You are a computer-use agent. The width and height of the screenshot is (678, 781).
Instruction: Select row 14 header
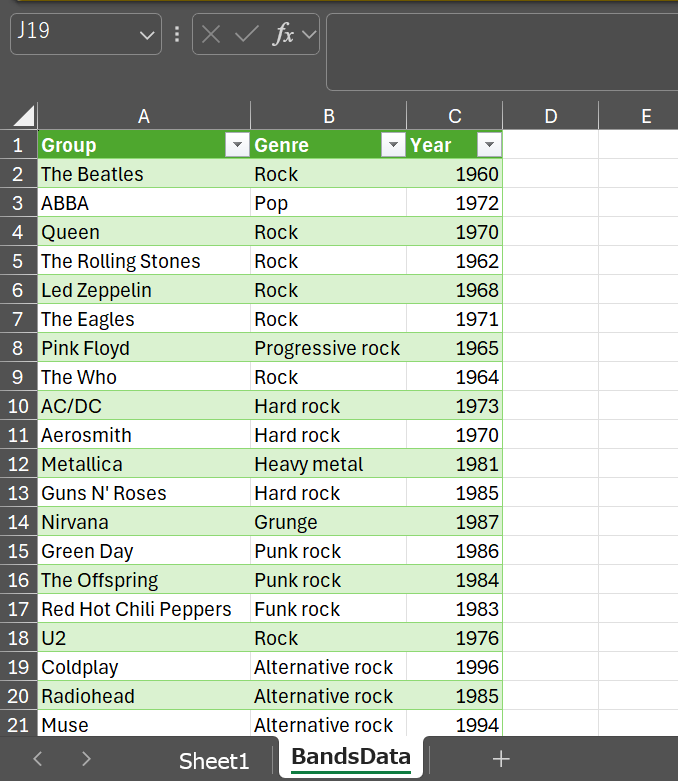tap(18, 522)
